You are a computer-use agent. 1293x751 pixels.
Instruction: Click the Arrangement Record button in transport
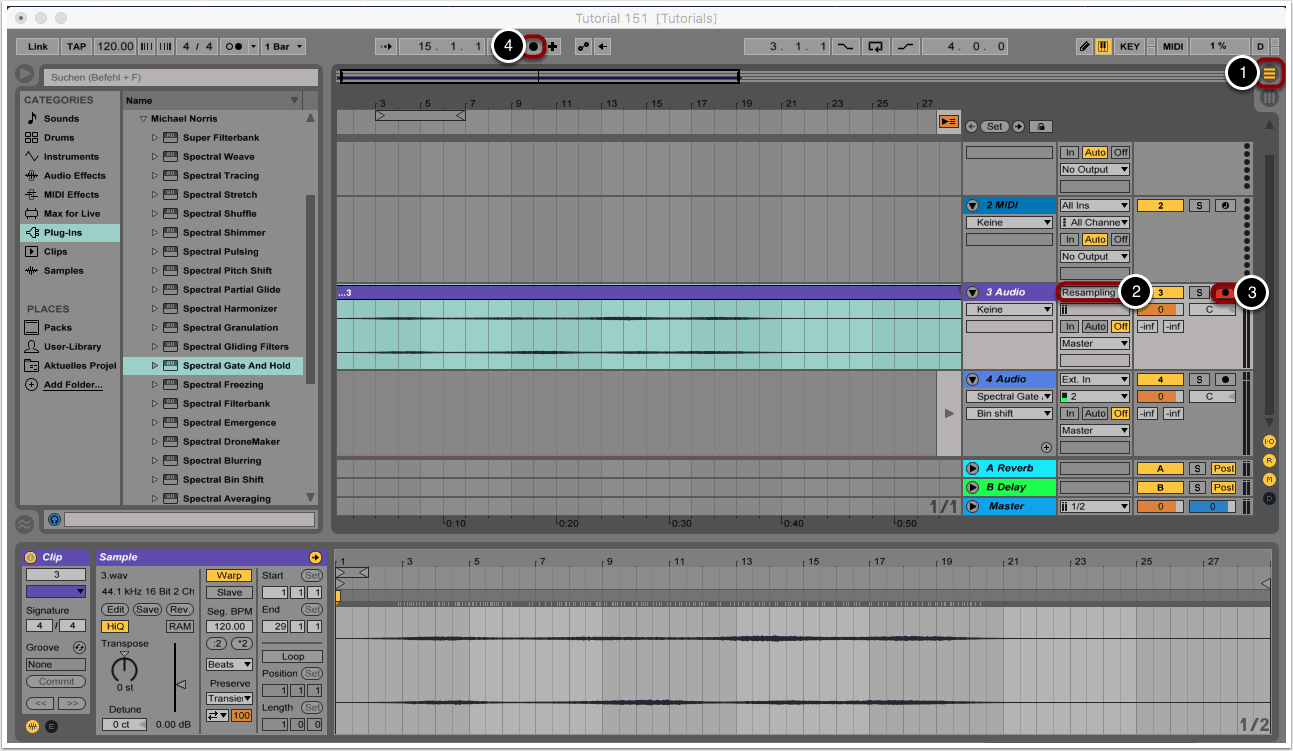coord(534,46)
